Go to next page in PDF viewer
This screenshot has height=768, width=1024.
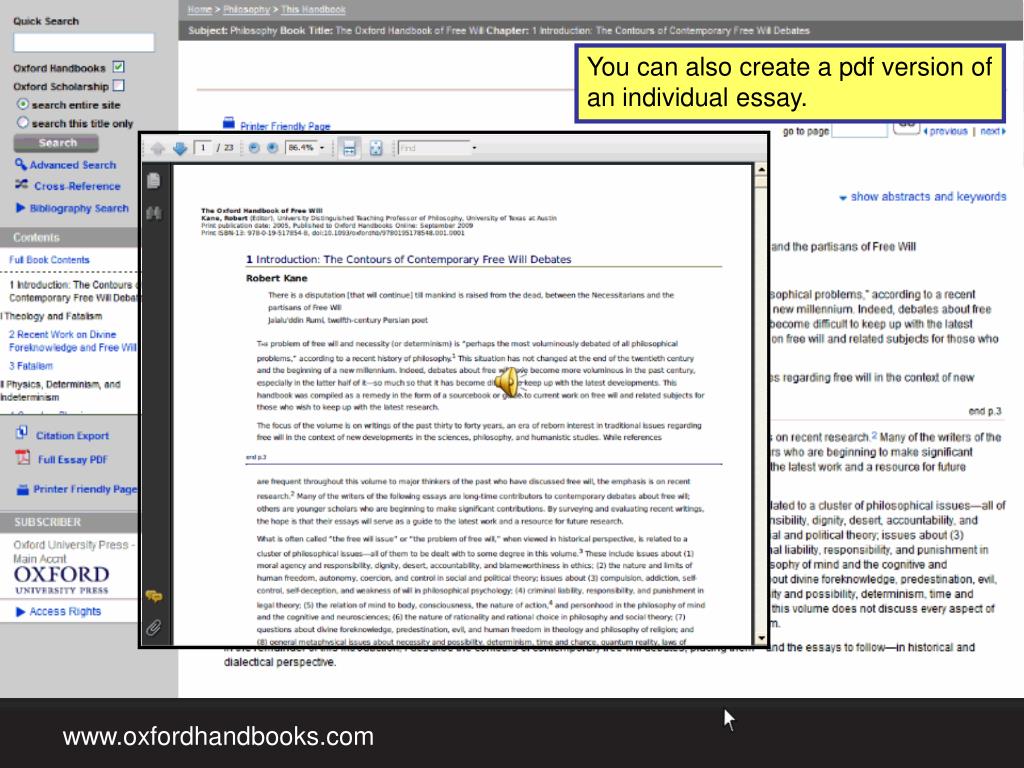[180, 149]
